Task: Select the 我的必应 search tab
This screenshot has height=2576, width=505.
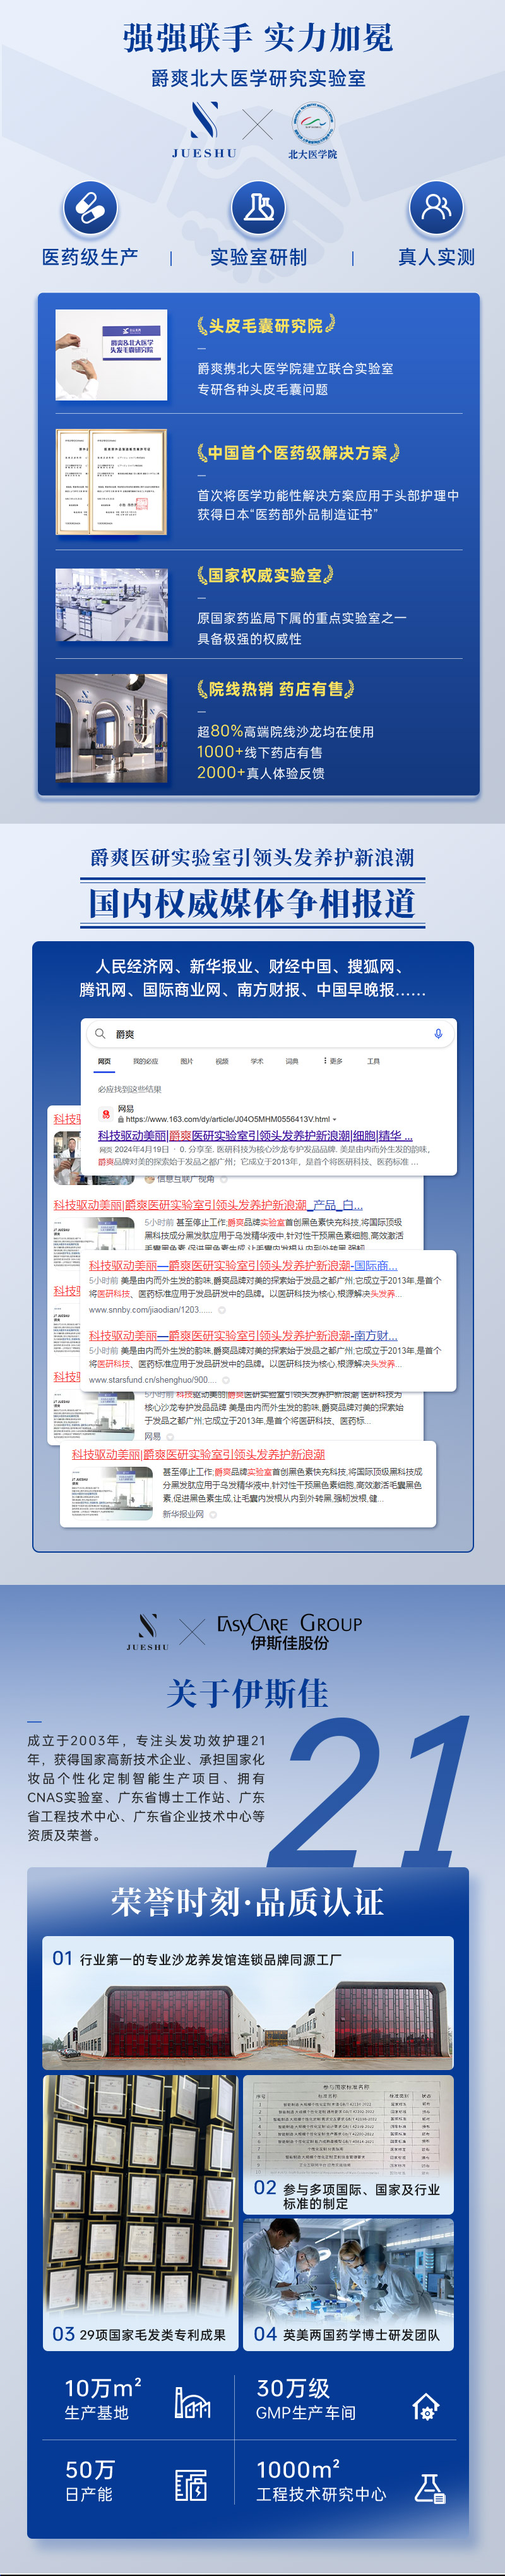Action: (145, 1061)
